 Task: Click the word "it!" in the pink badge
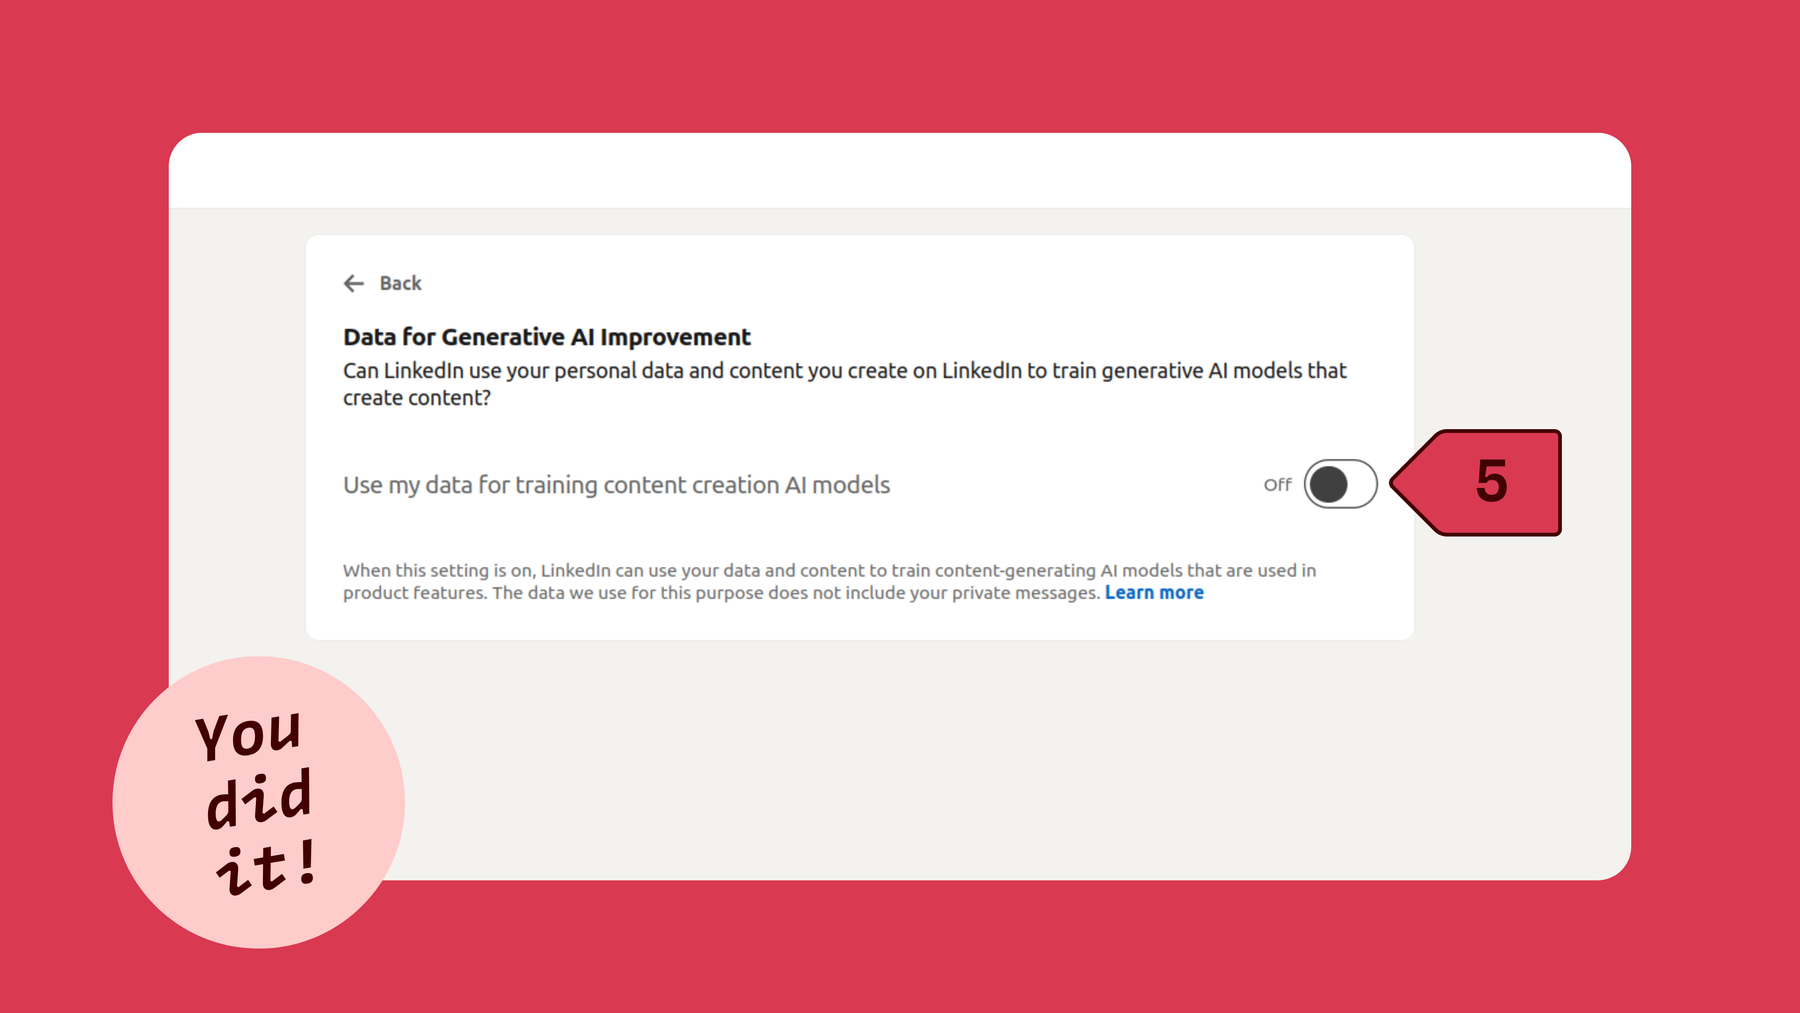[267, 866]
